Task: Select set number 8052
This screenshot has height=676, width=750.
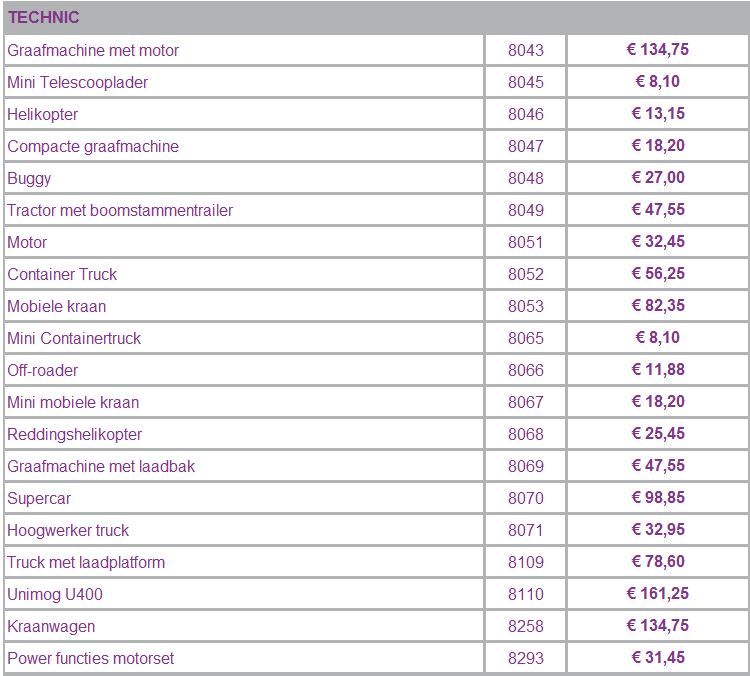Action: (x=526, y=275)
